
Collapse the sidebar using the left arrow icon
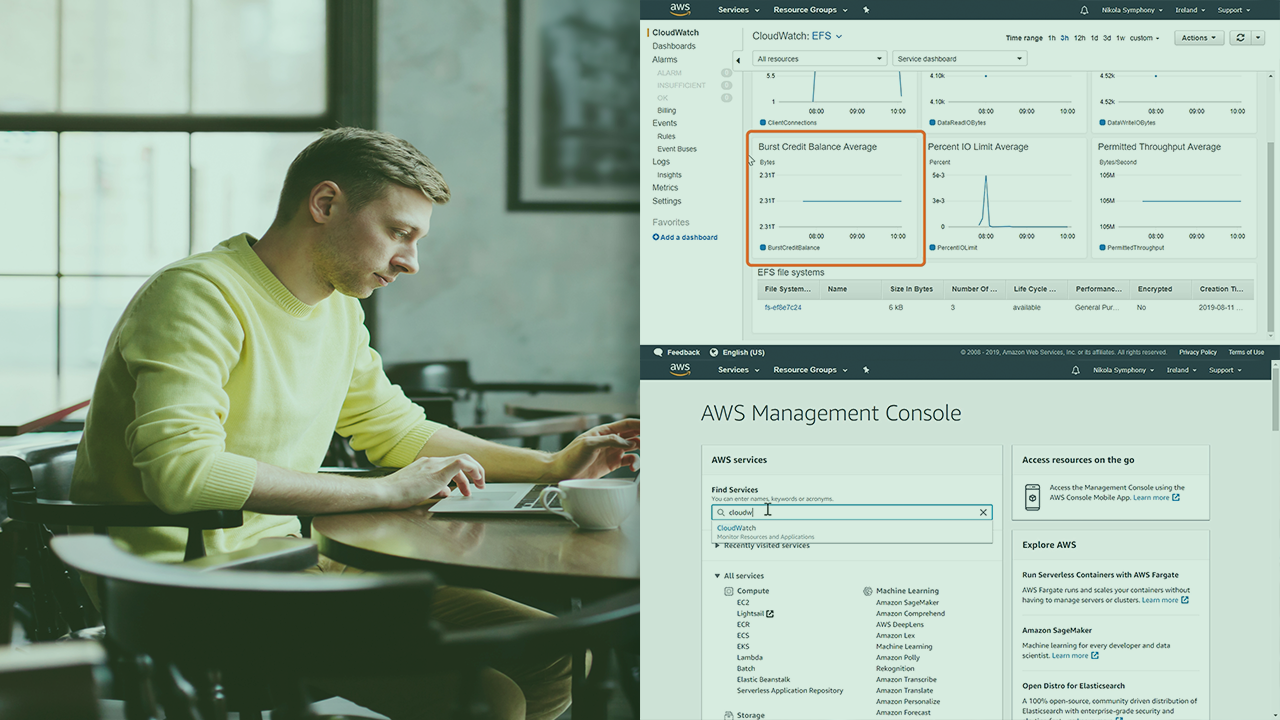738,59
